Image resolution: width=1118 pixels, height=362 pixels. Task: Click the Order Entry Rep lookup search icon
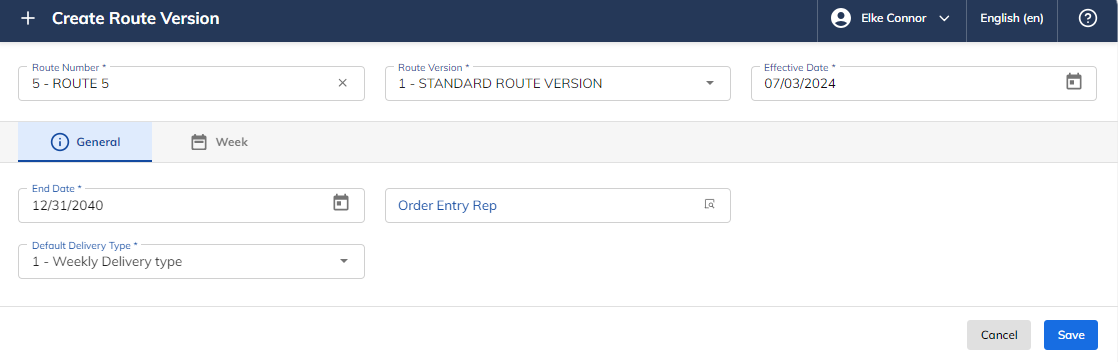(709, 205)
